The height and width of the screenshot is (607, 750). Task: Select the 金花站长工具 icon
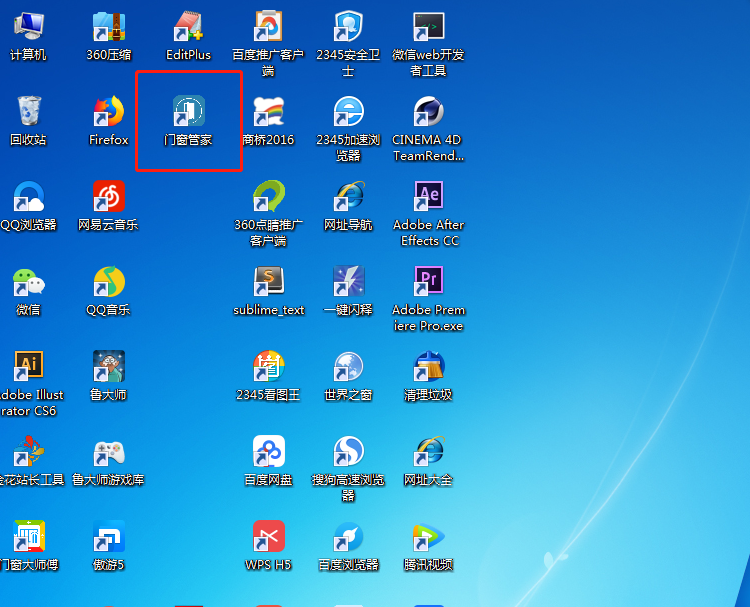[29, 451]
